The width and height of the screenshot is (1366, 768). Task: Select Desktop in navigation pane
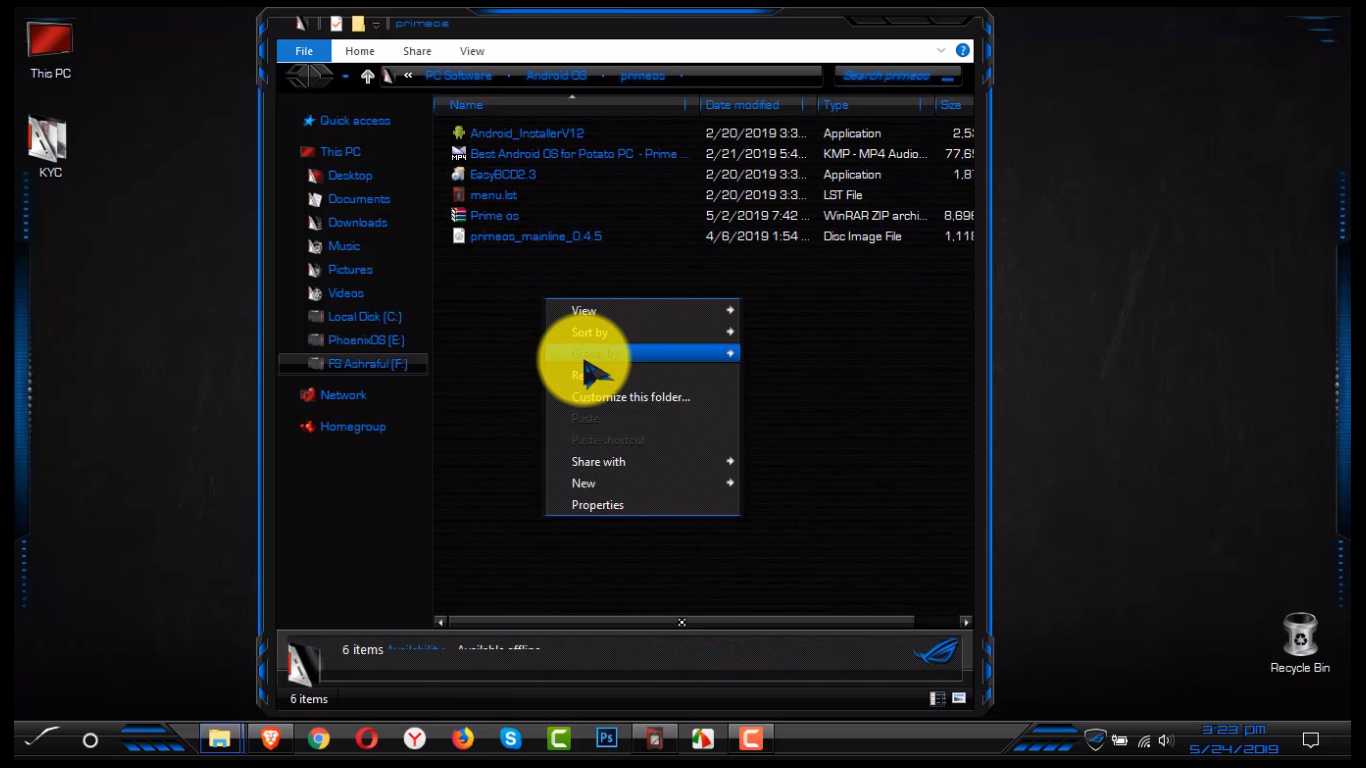pyautogui.click(x=350, y=175)
